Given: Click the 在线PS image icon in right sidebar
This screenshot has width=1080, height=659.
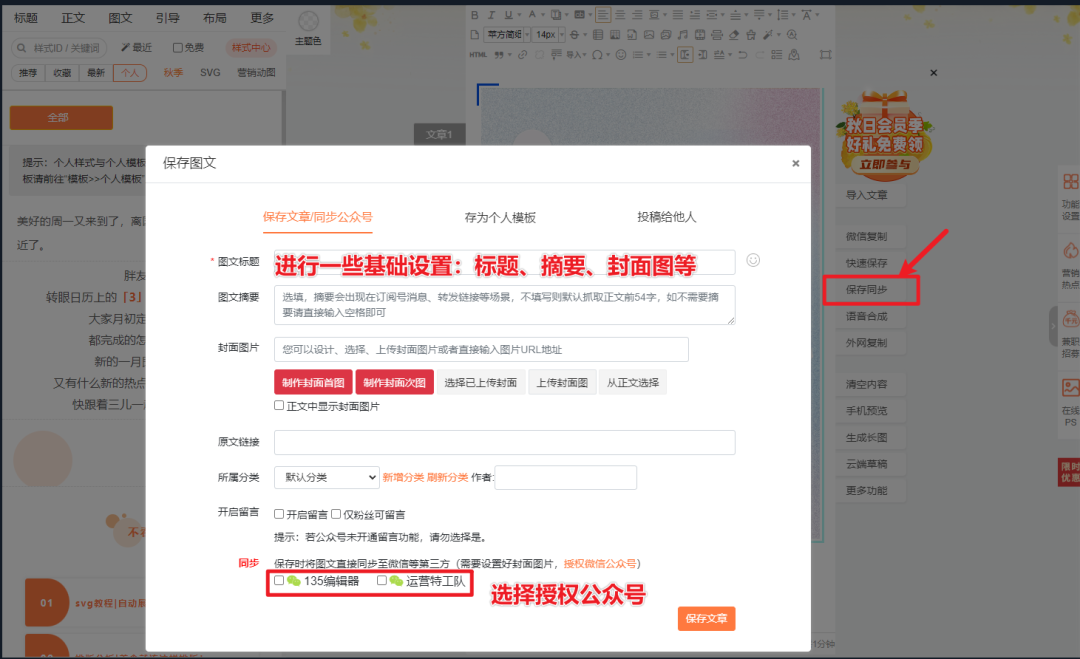Looking at the screenshot, I should (x=1070, y=388).
